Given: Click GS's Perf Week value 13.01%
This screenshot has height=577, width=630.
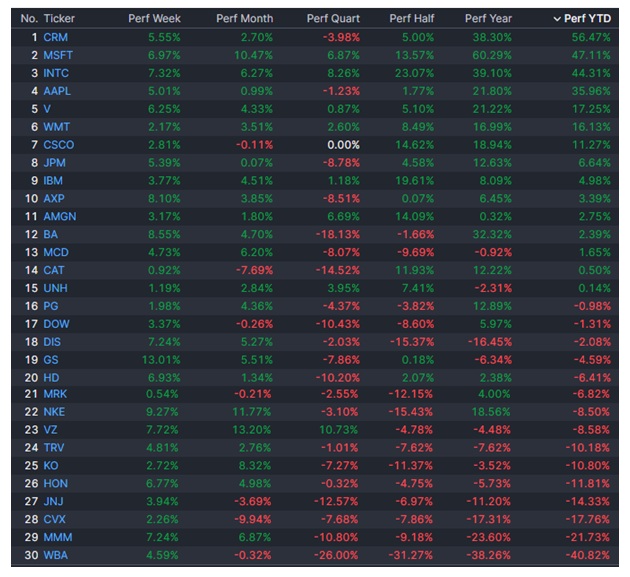Looking at the screenshot, I should click(x=161, y=360).
